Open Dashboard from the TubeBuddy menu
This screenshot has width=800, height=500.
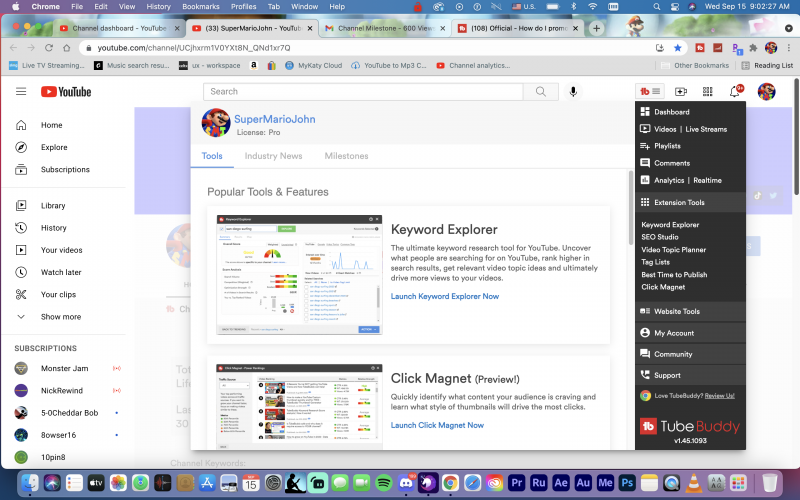[x=672, y=112]
